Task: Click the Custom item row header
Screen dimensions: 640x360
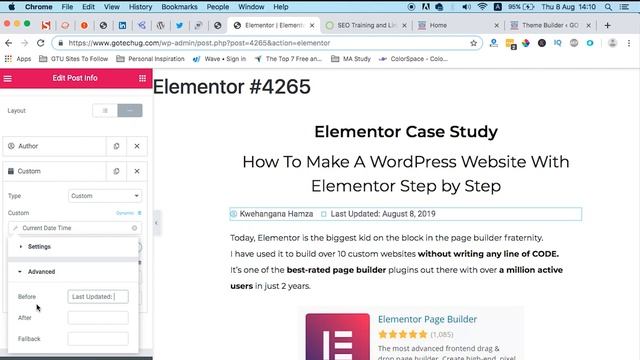Action: point(54,171)
